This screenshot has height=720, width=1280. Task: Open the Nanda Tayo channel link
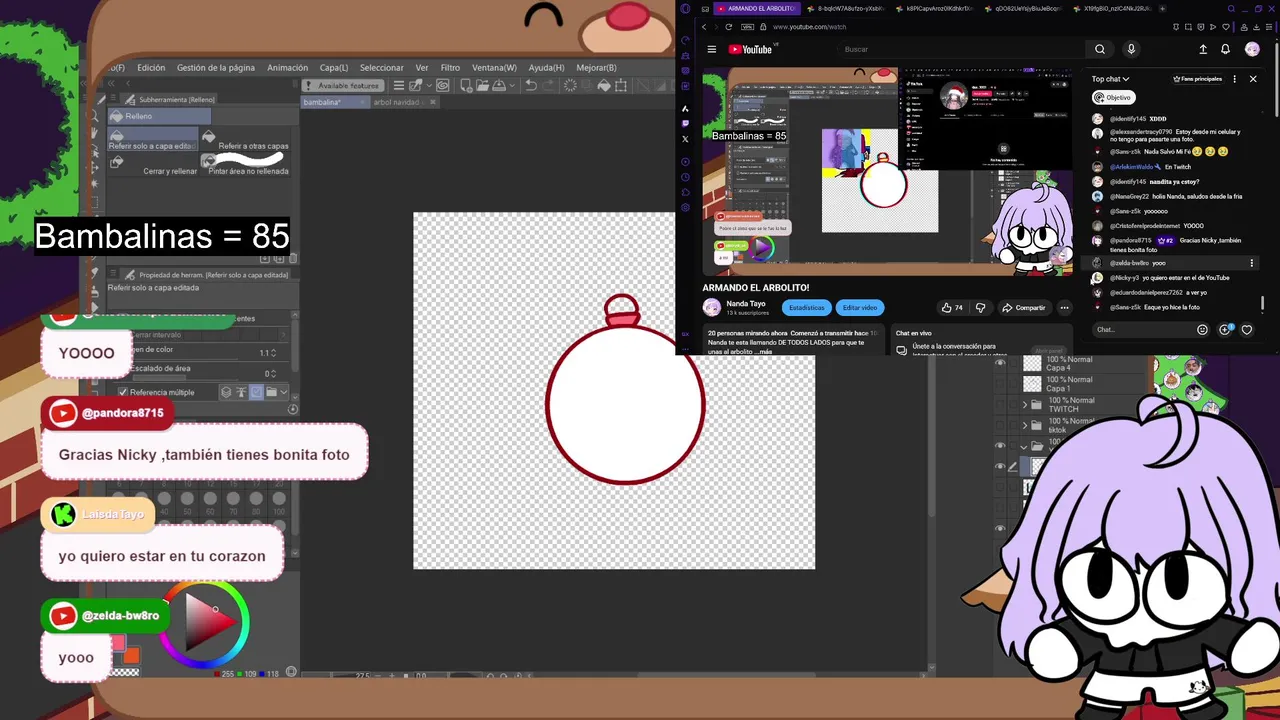tap(746, 304)
